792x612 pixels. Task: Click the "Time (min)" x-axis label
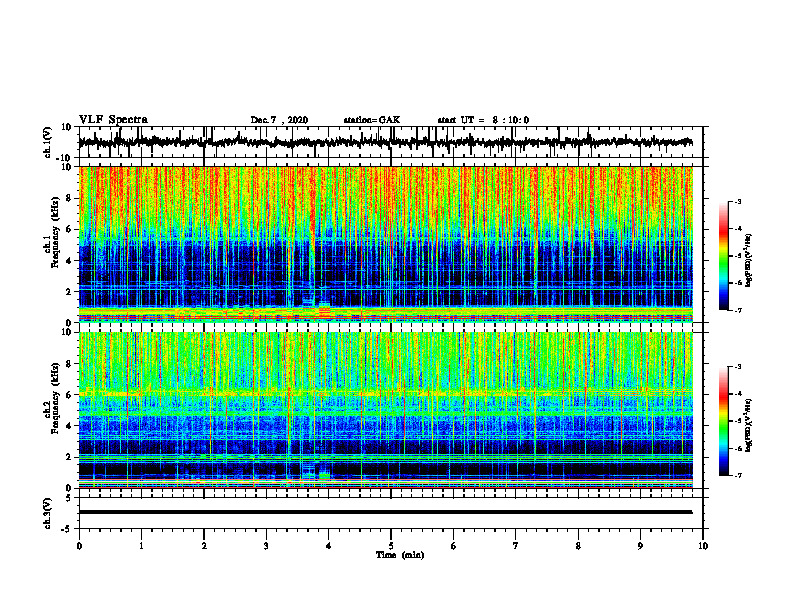coord(400,555)
